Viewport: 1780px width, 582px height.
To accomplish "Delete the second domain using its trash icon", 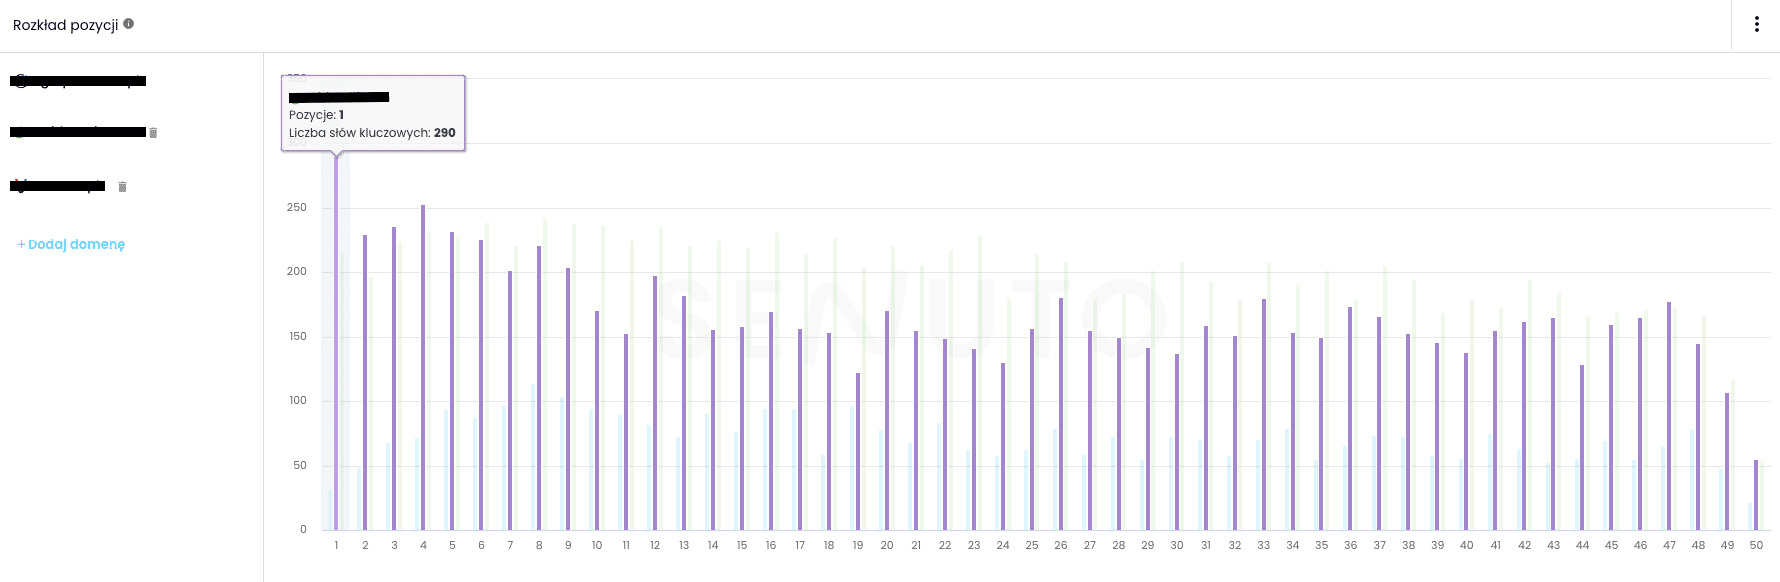I will (x=153, y=133).
